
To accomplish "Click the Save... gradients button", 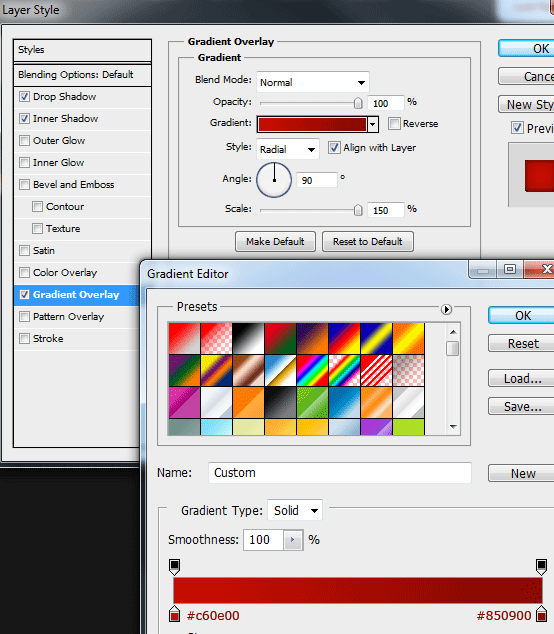I will (x=522, y=406).
